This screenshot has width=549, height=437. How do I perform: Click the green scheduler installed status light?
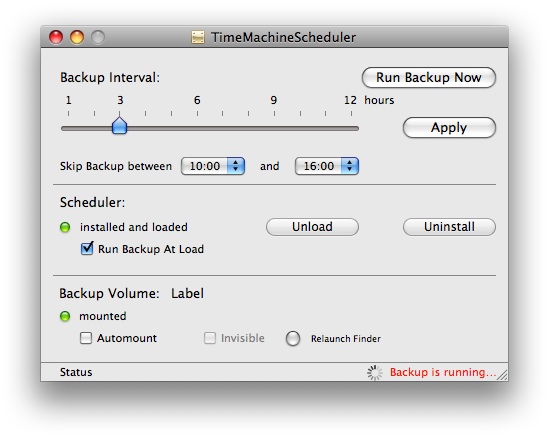(65, 227)
